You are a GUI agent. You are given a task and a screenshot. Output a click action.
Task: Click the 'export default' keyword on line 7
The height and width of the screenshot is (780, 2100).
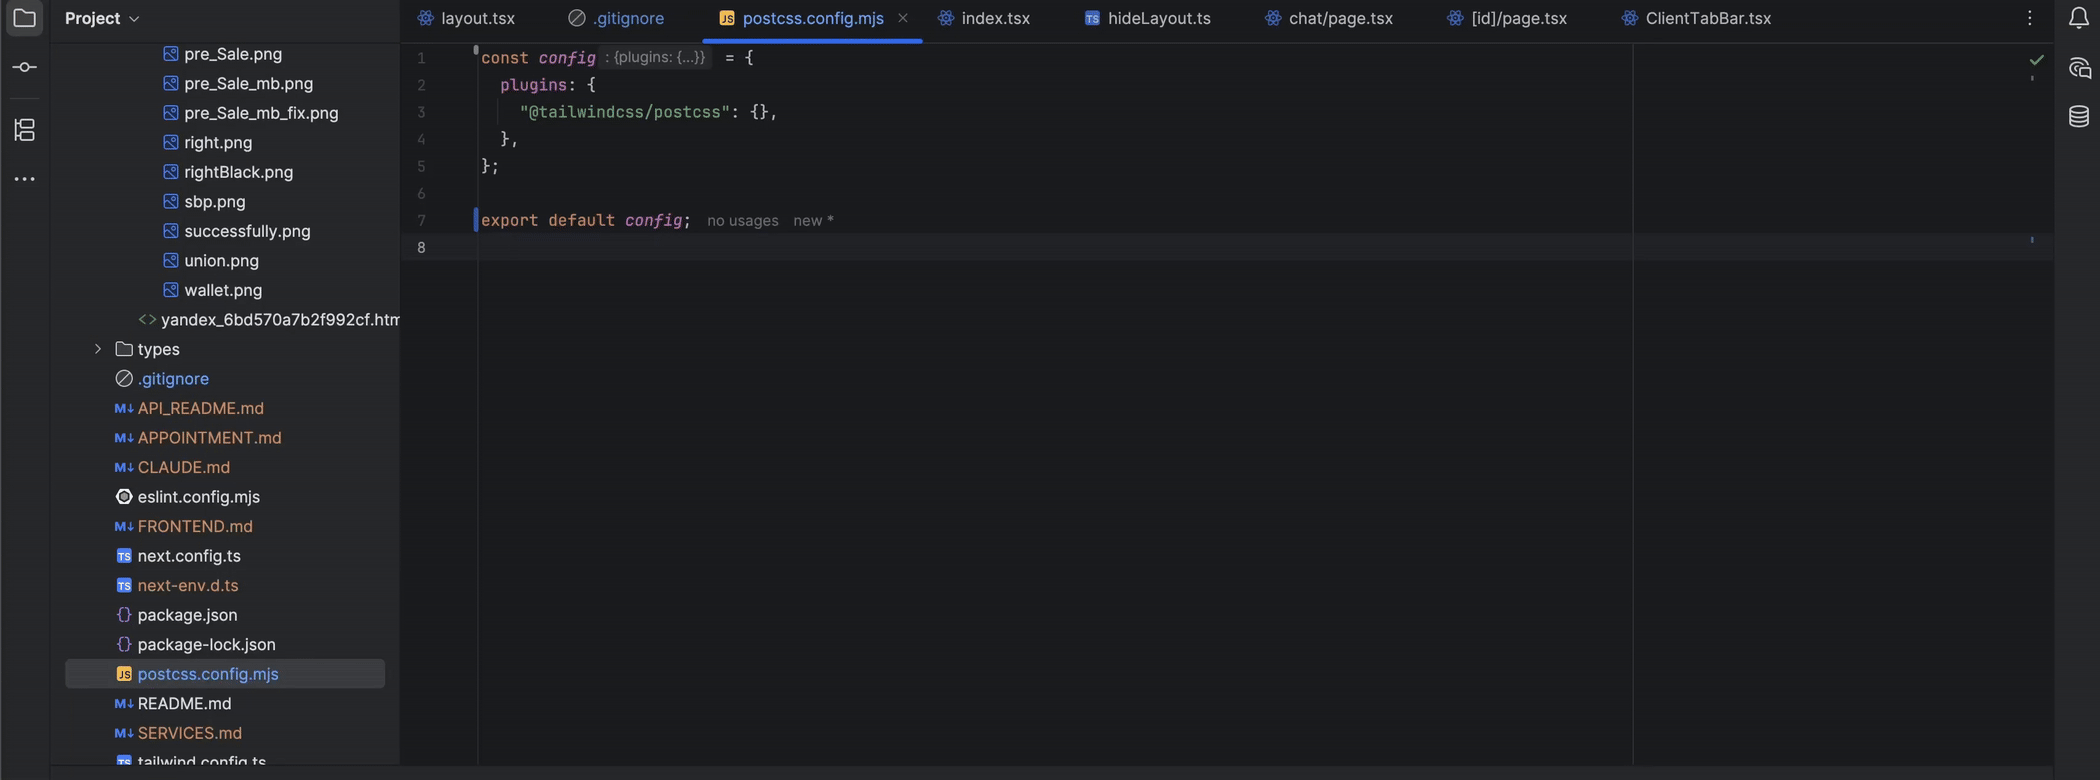(547, 220)
